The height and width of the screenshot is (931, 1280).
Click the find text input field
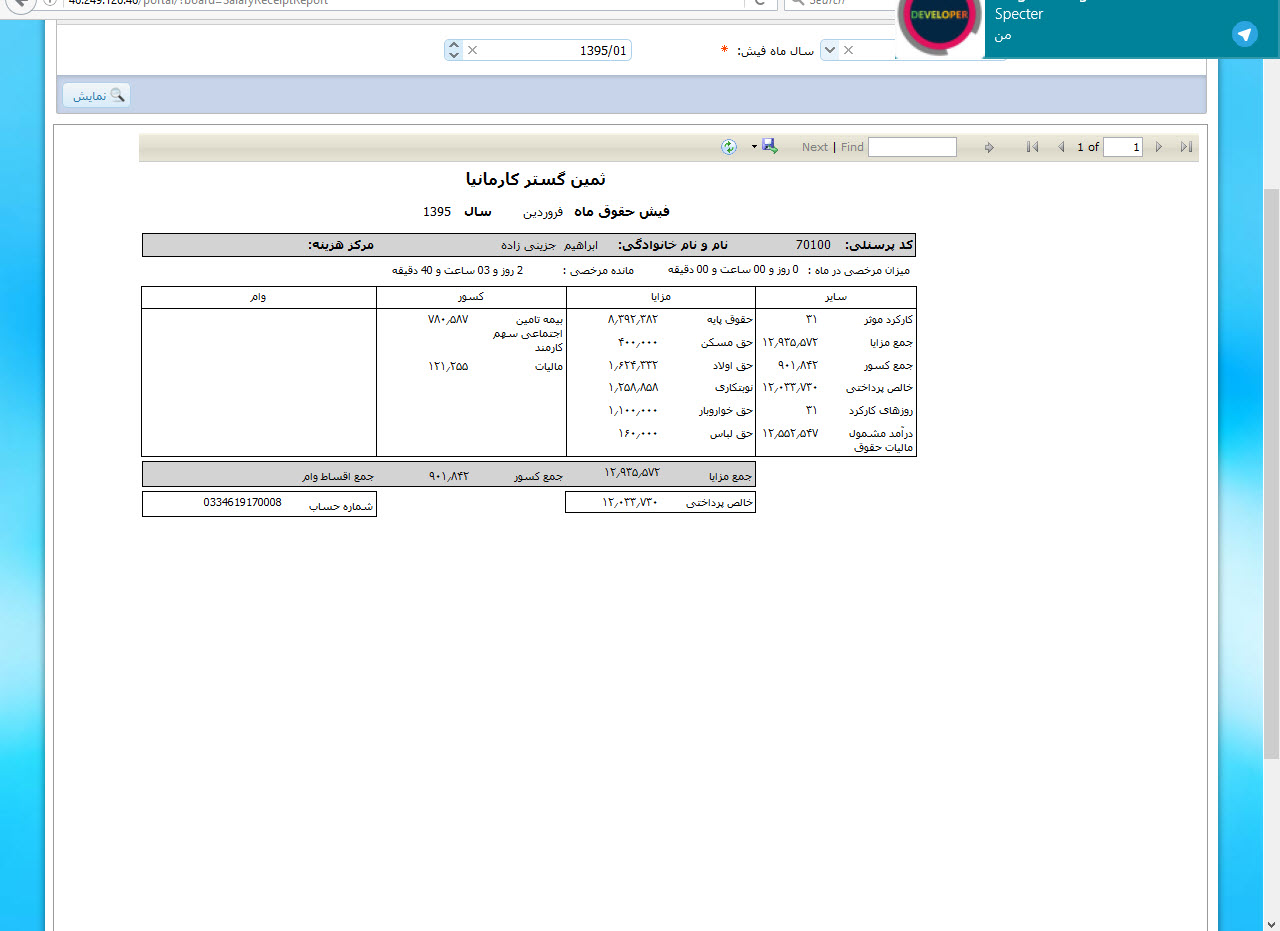(x=912, y=147)
